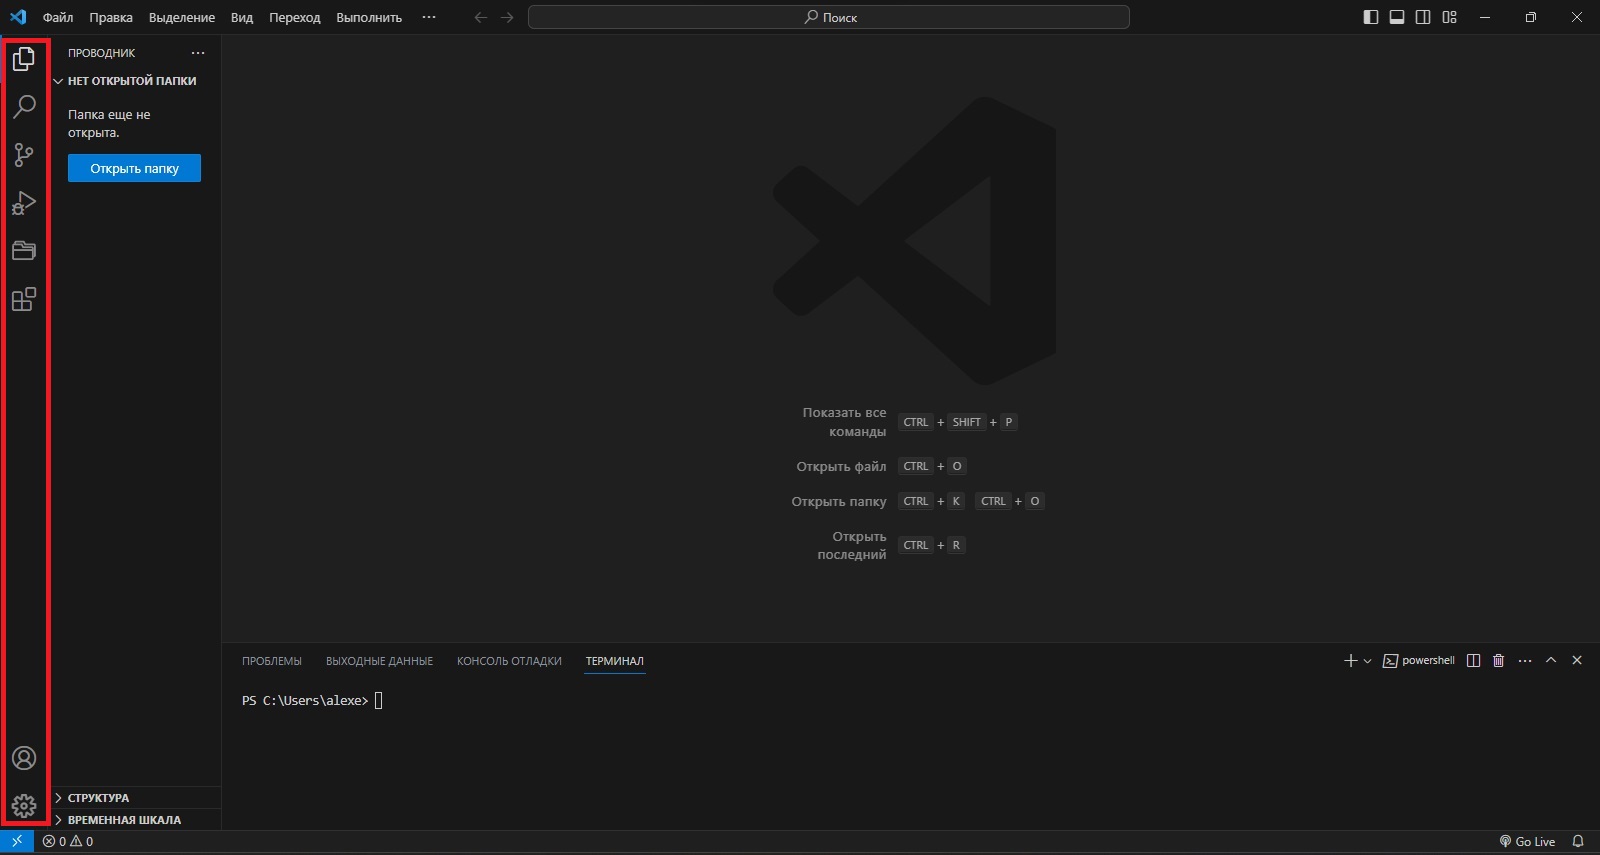
Task: Open the Extensions view
Action: tap(24, 299)
